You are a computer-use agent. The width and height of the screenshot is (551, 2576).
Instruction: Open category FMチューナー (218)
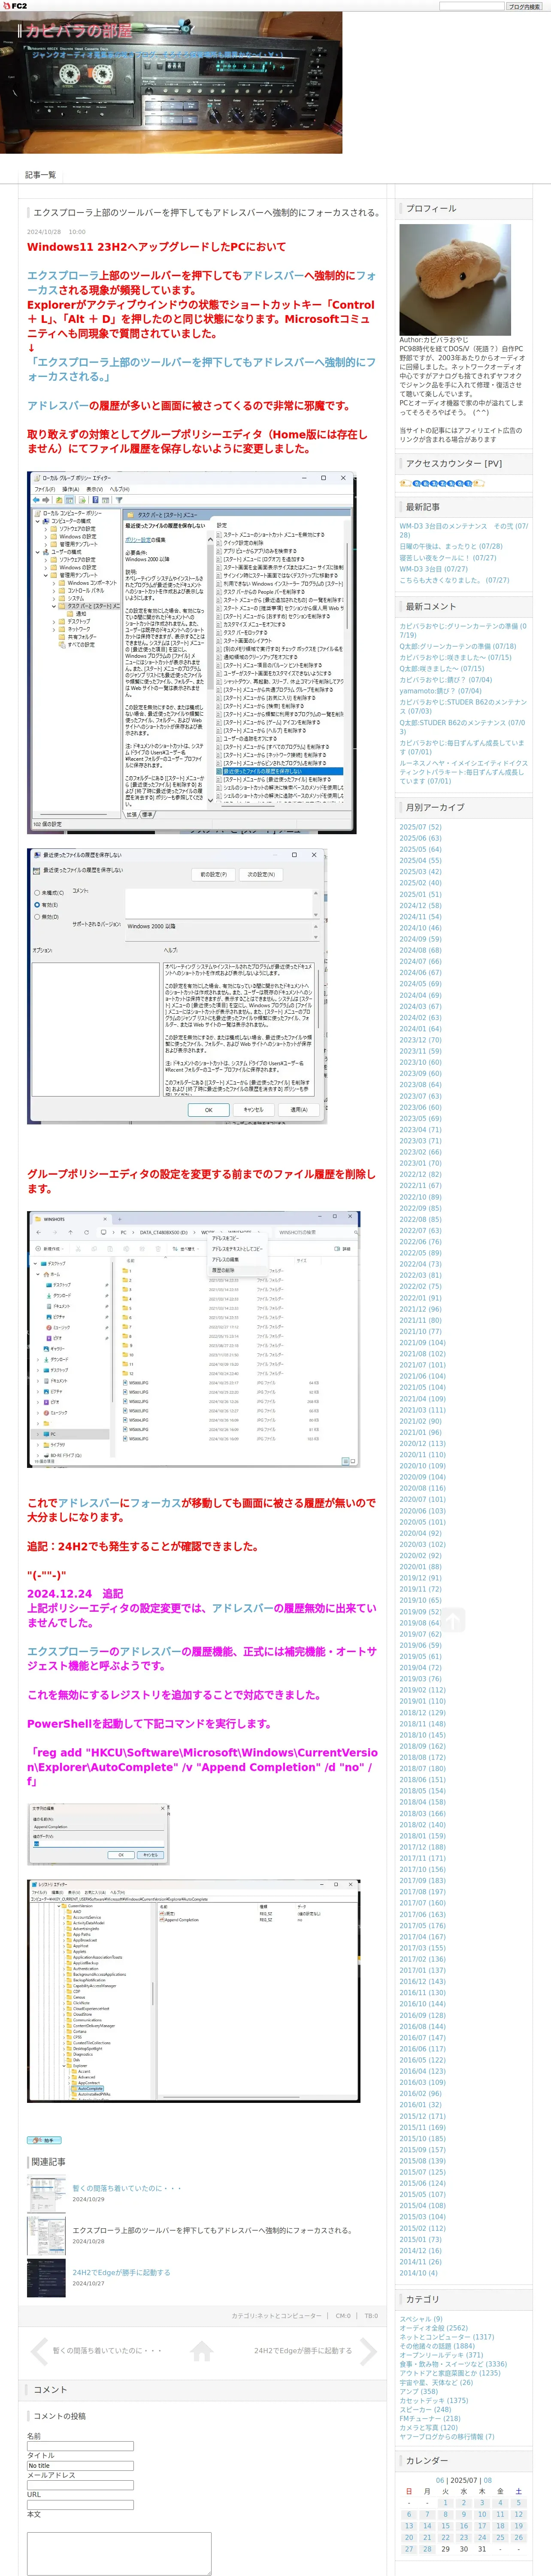[430, 2418]
